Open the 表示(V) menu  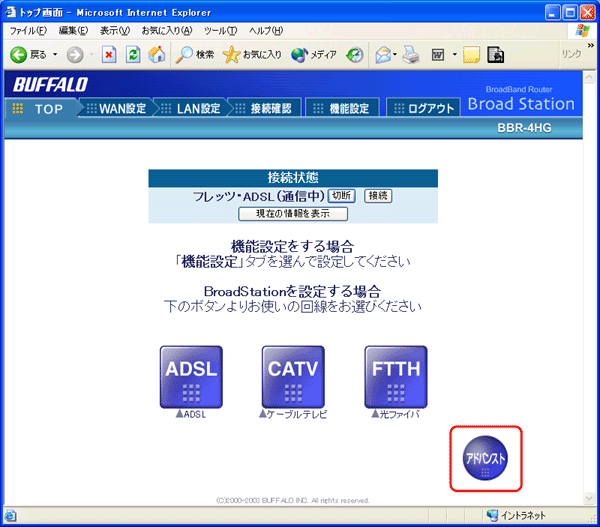coord(115,31)
